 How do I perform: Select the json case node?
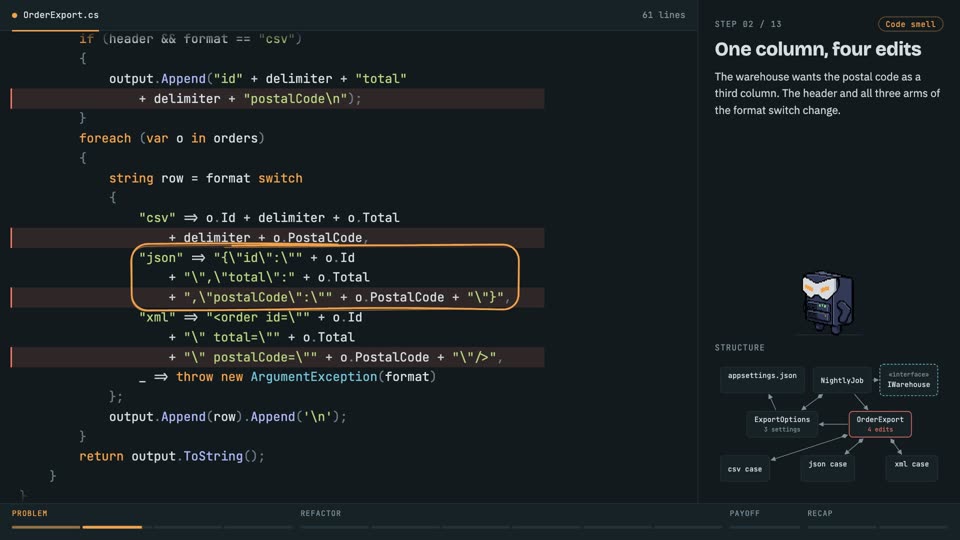coord(828,468)
